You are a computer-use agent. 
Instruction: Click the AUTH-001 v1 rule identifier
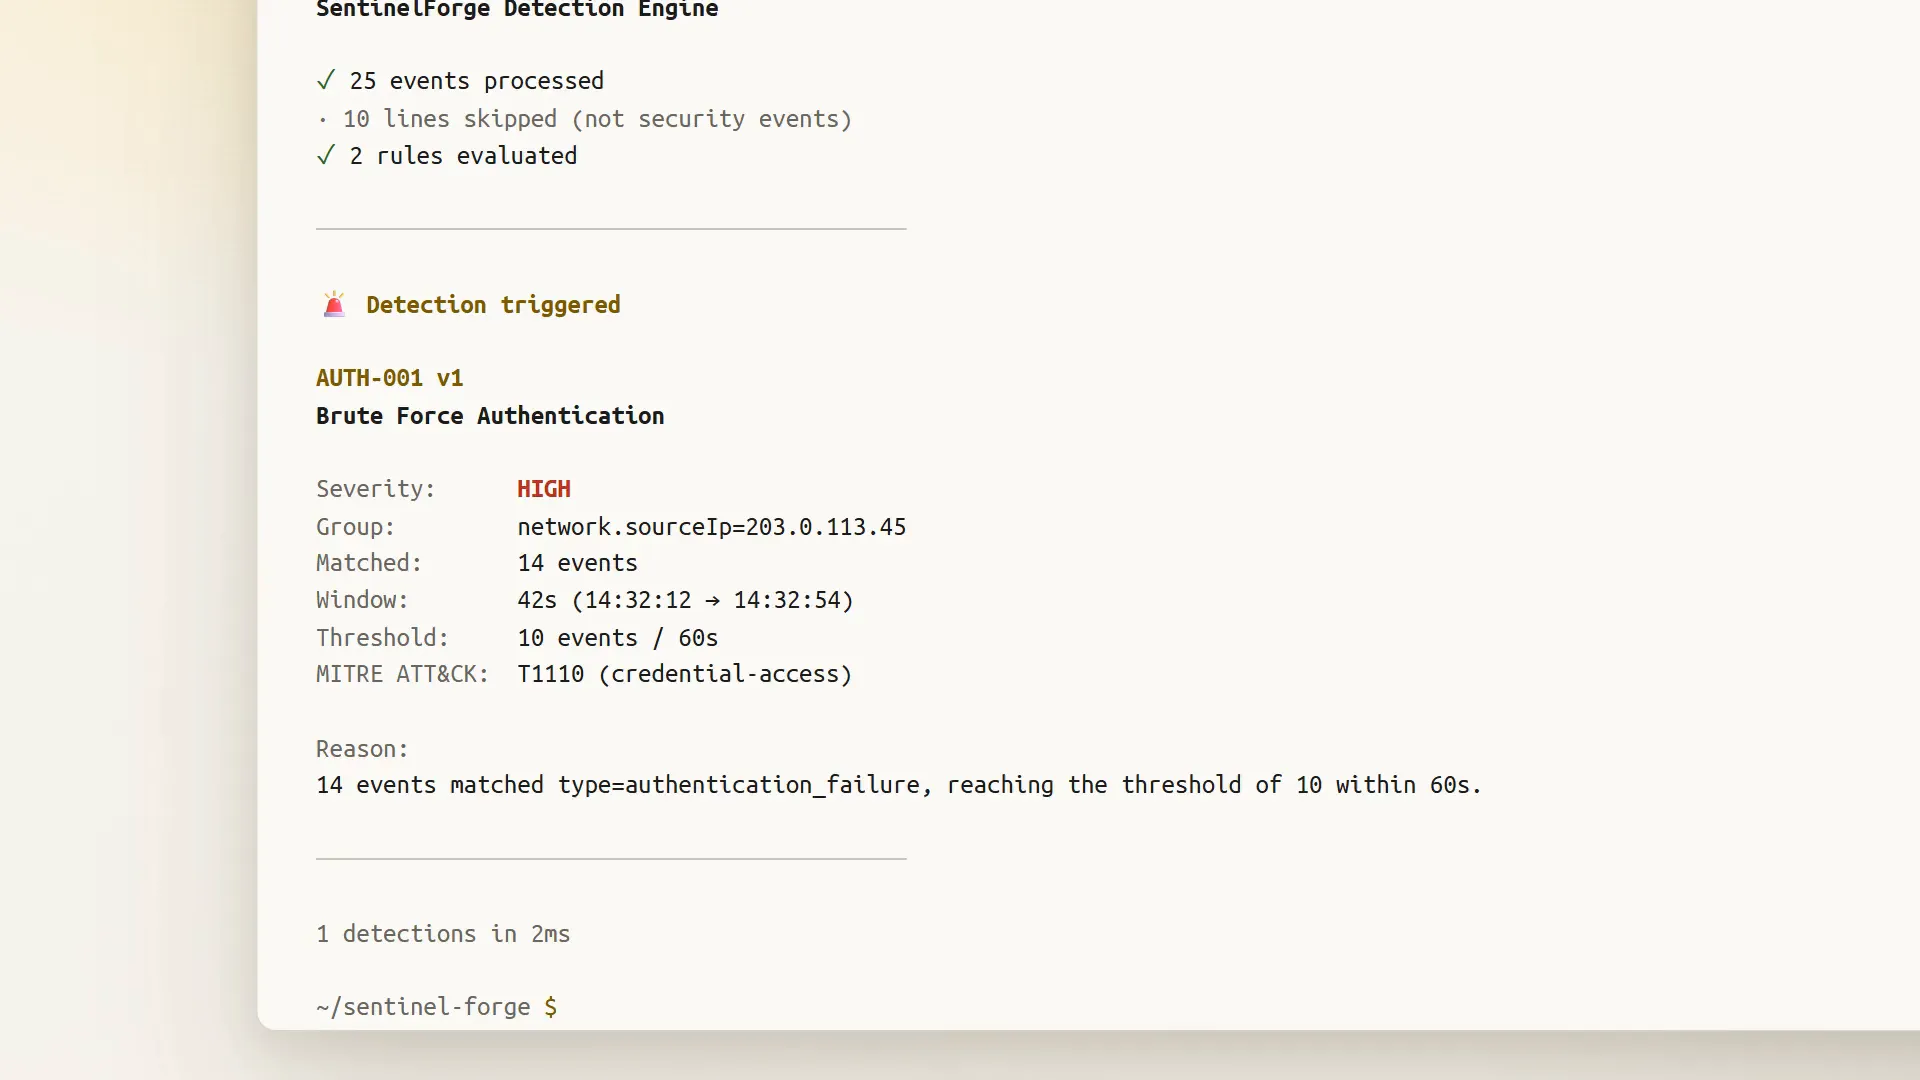[x=390, y=378]
